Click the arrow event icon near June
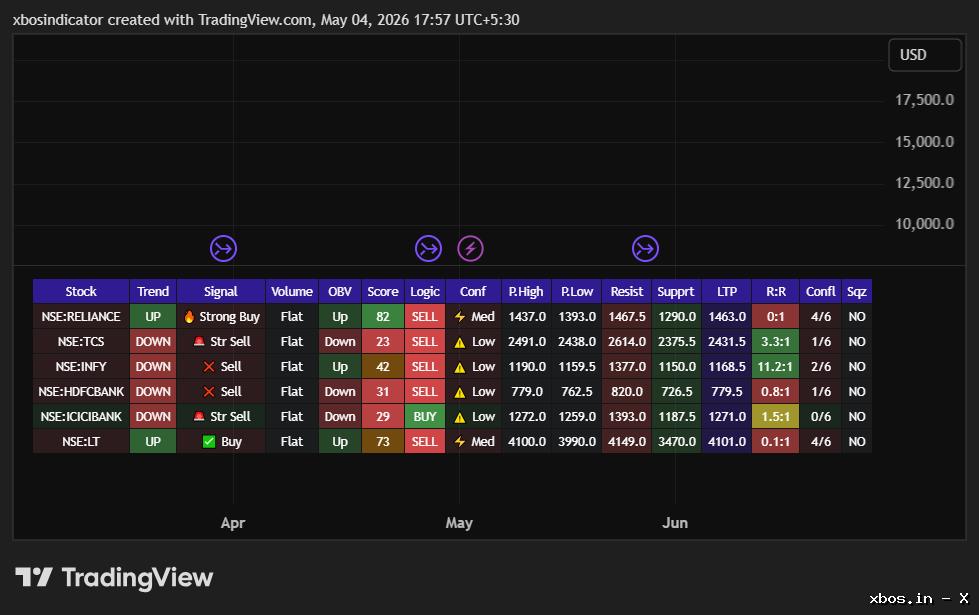 coord(645,248)
